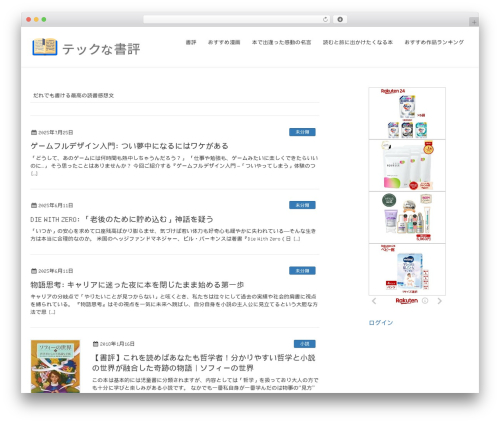Open the ログイン link

381,322
